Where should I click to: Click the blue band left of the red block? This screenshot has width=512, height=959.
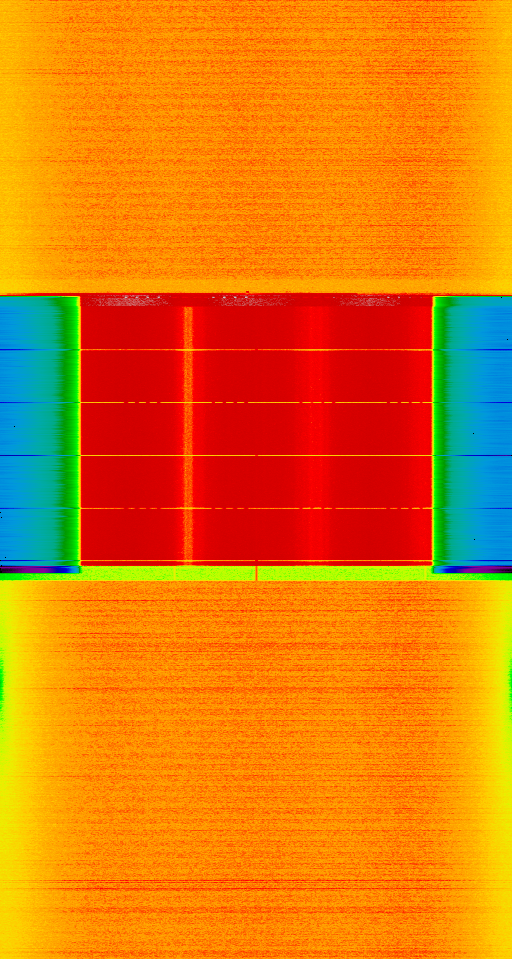tap(29, 430)
